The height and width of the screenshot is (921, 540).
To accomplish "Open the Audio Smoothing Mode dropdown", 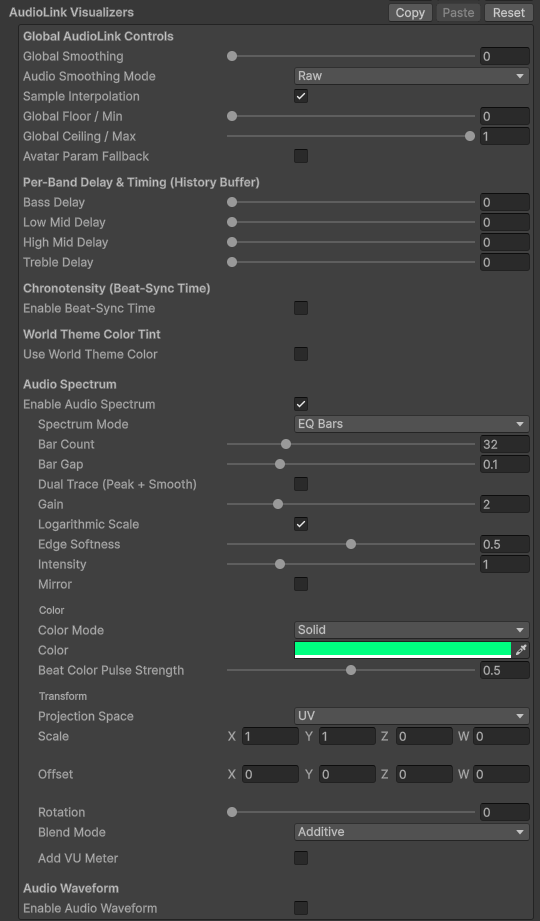I will 411,76.
